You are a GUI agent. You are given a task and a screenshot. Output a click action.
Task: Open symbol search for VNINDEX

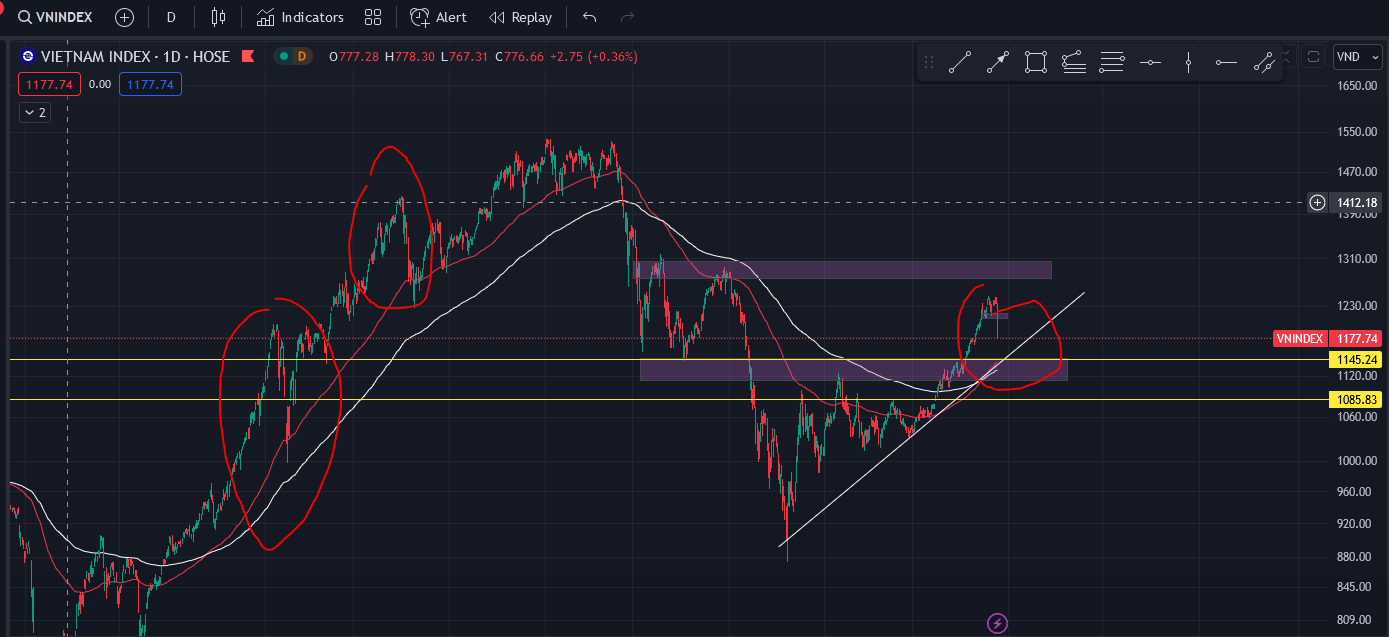click(55, 17)
